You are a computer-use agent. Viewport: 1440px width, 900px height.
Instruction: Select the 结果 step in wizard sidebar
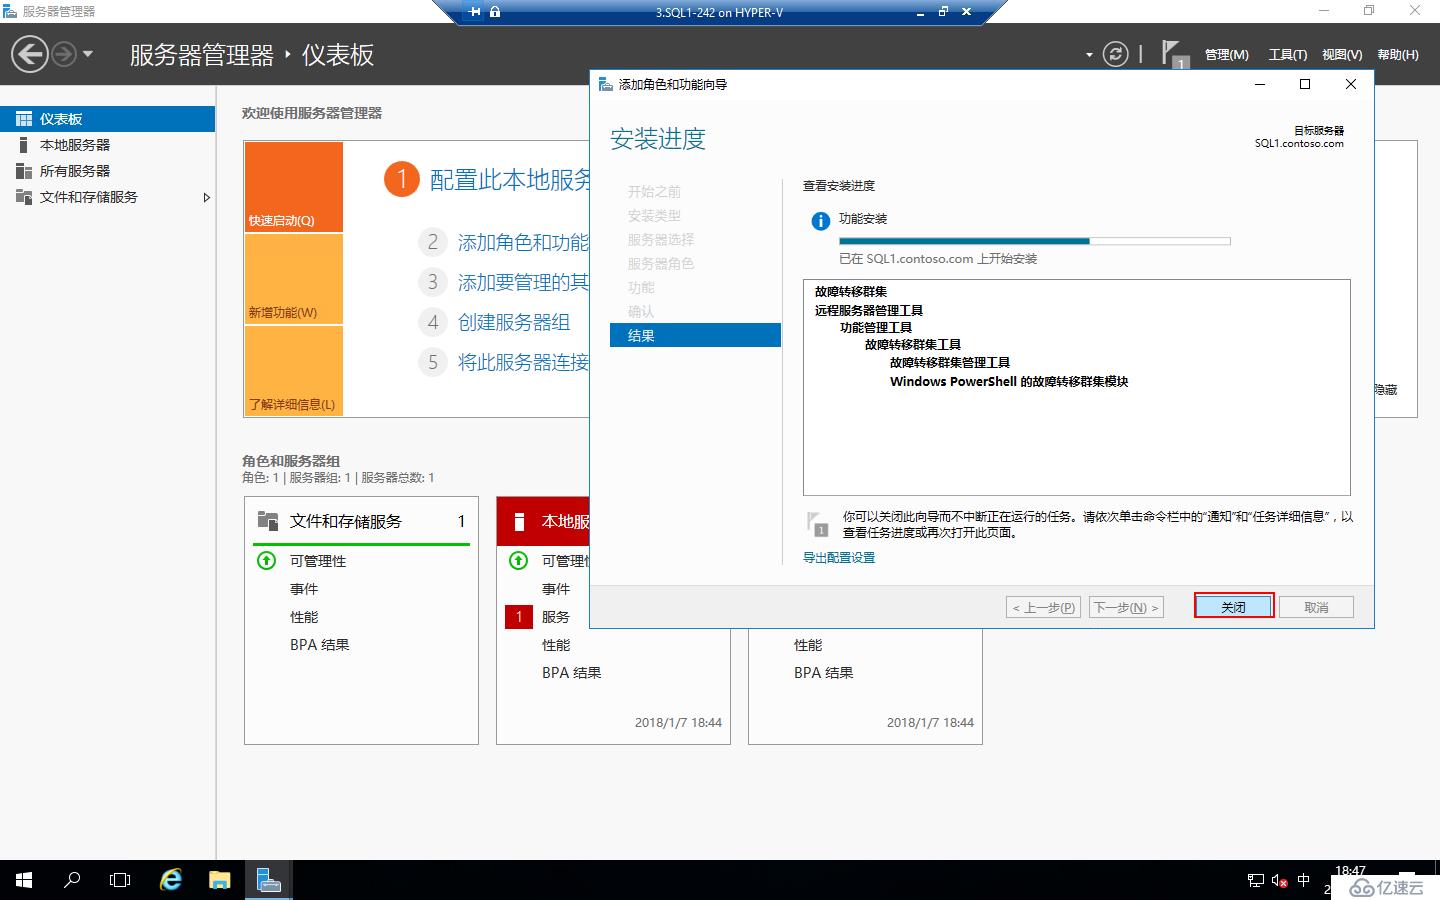[695, 335]
